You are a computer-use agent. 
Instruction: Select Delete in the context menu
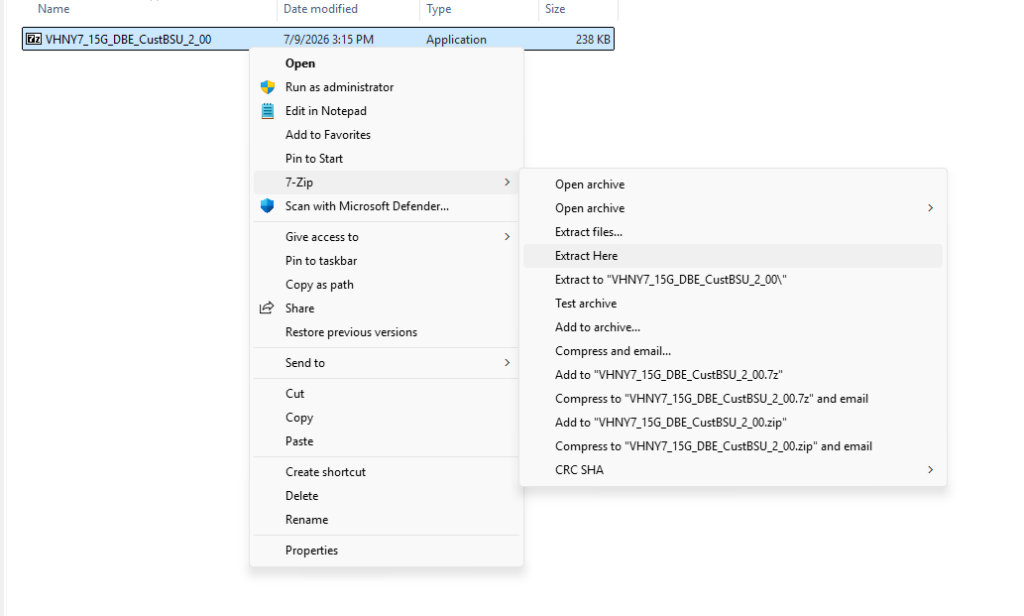pyautogui.click(x=387, y=496)
